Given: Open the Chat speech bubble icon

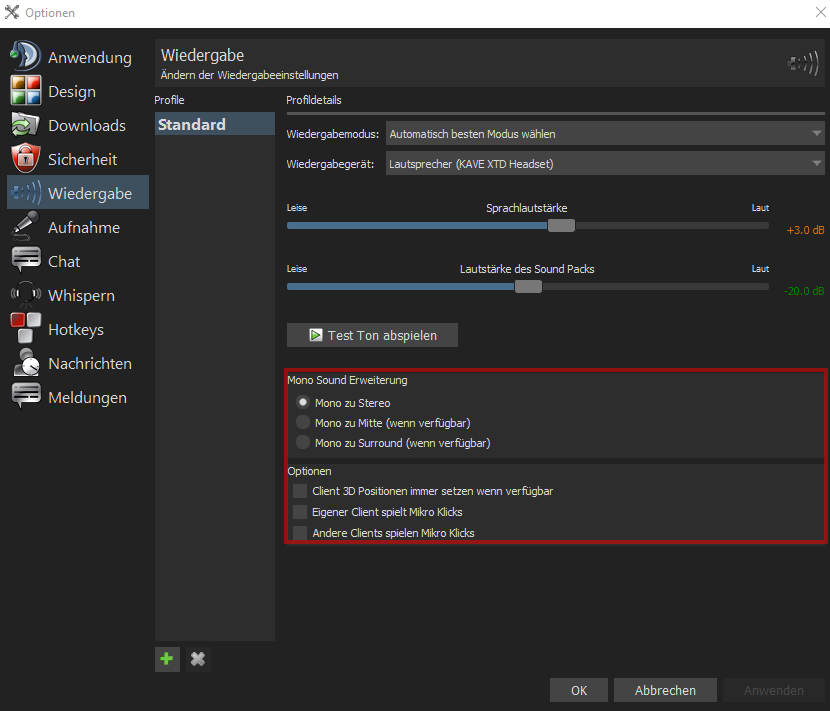Looking at the screenshot, I should [x=25, y=260].
